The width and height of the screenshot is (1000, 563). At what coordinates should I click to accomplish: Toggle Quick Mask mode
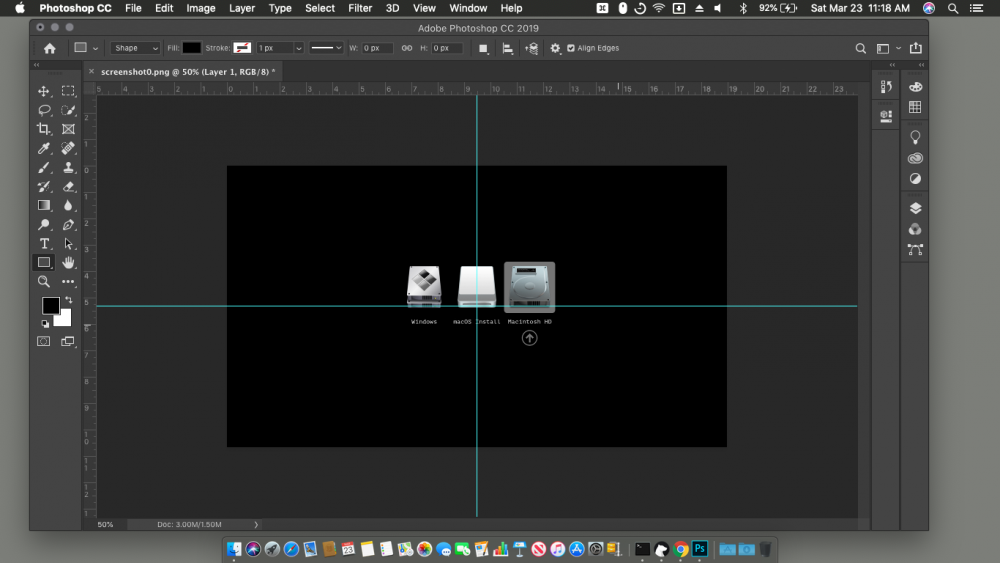point(43,341)
